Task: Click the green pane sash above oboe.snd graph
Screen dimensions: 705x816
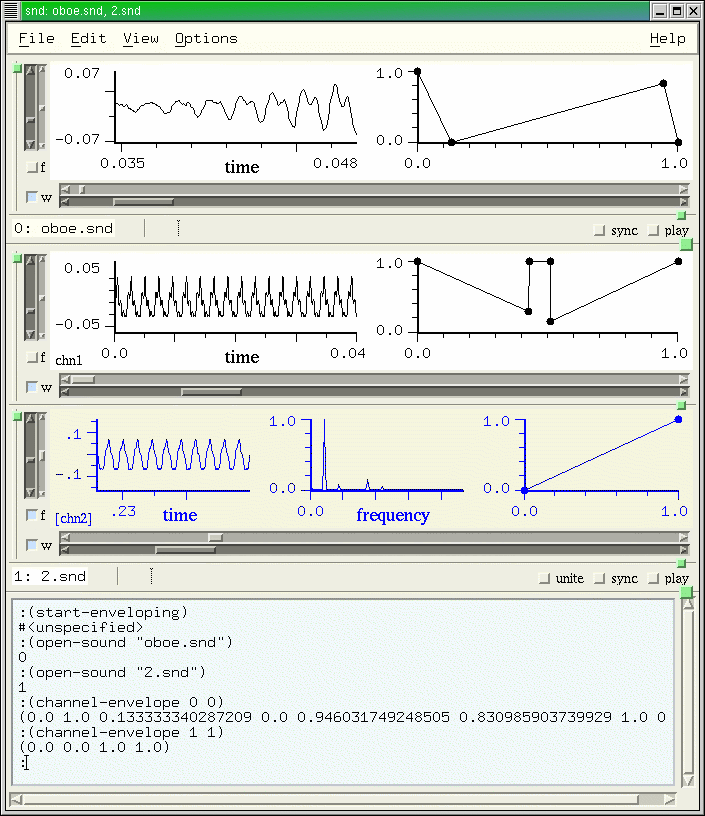Action: [17, 68]
